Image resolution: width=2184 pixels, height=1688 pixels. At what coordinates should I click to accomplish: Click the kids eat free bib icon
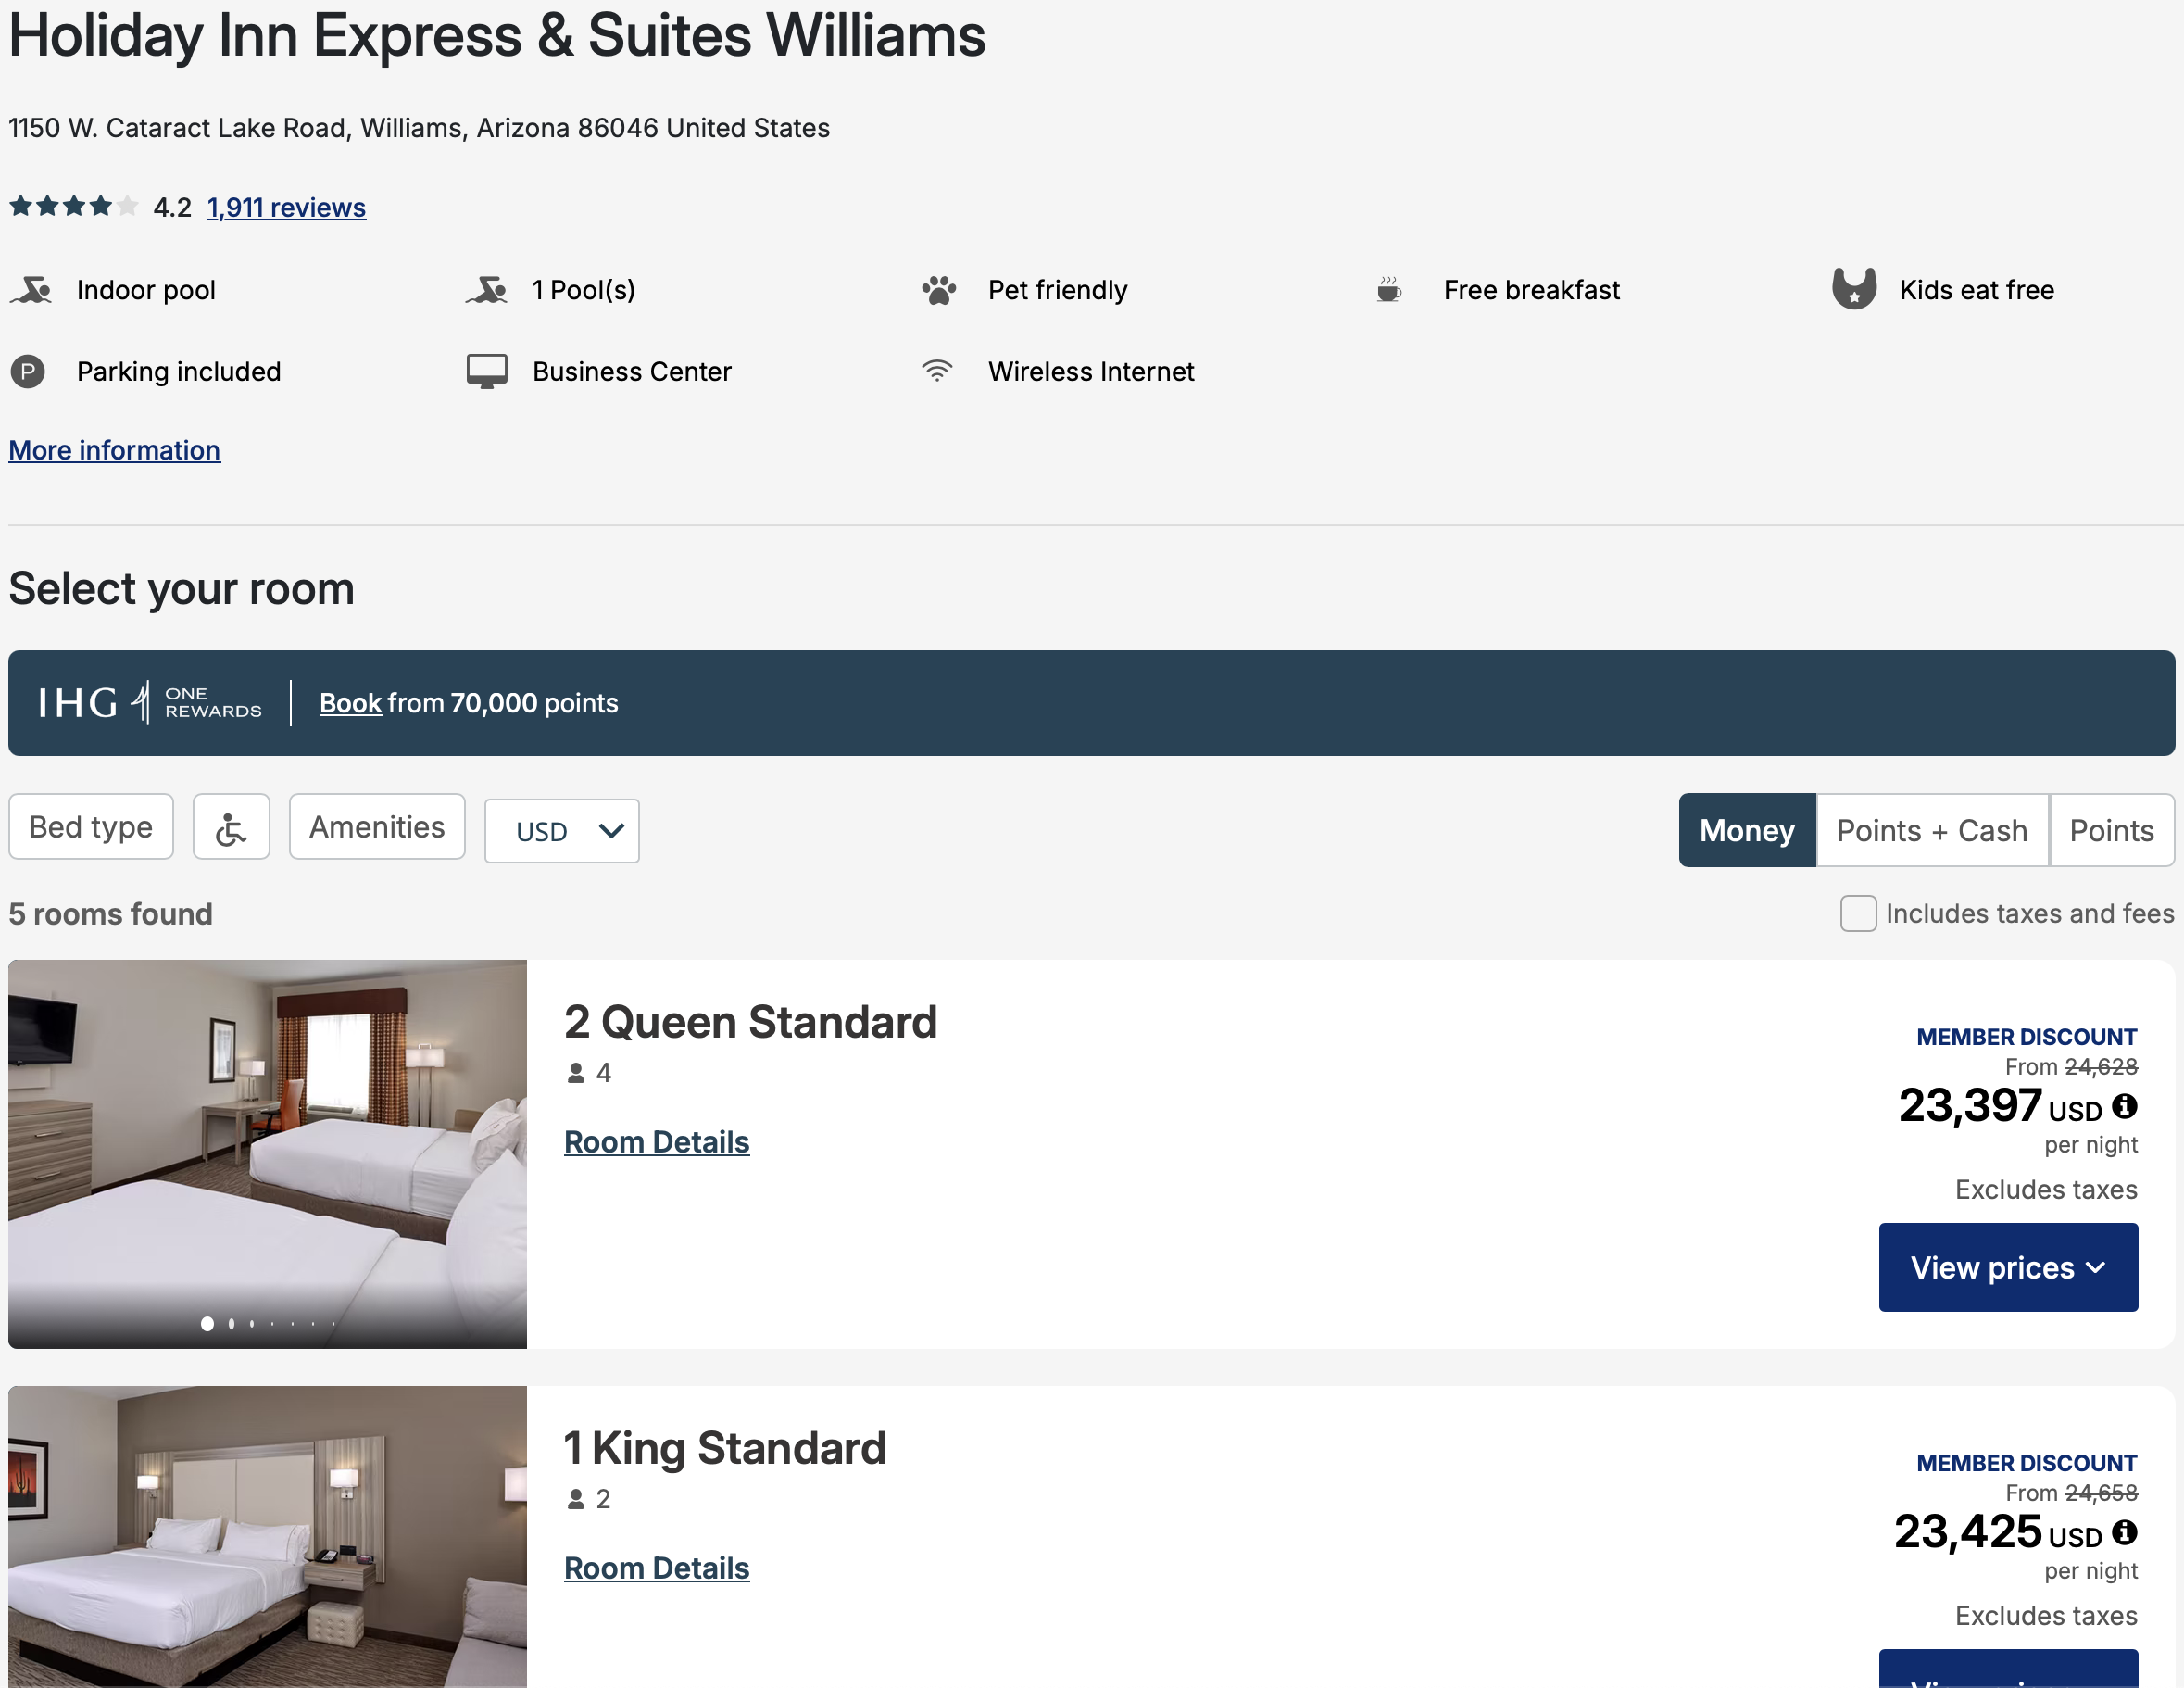point(1855,289)
